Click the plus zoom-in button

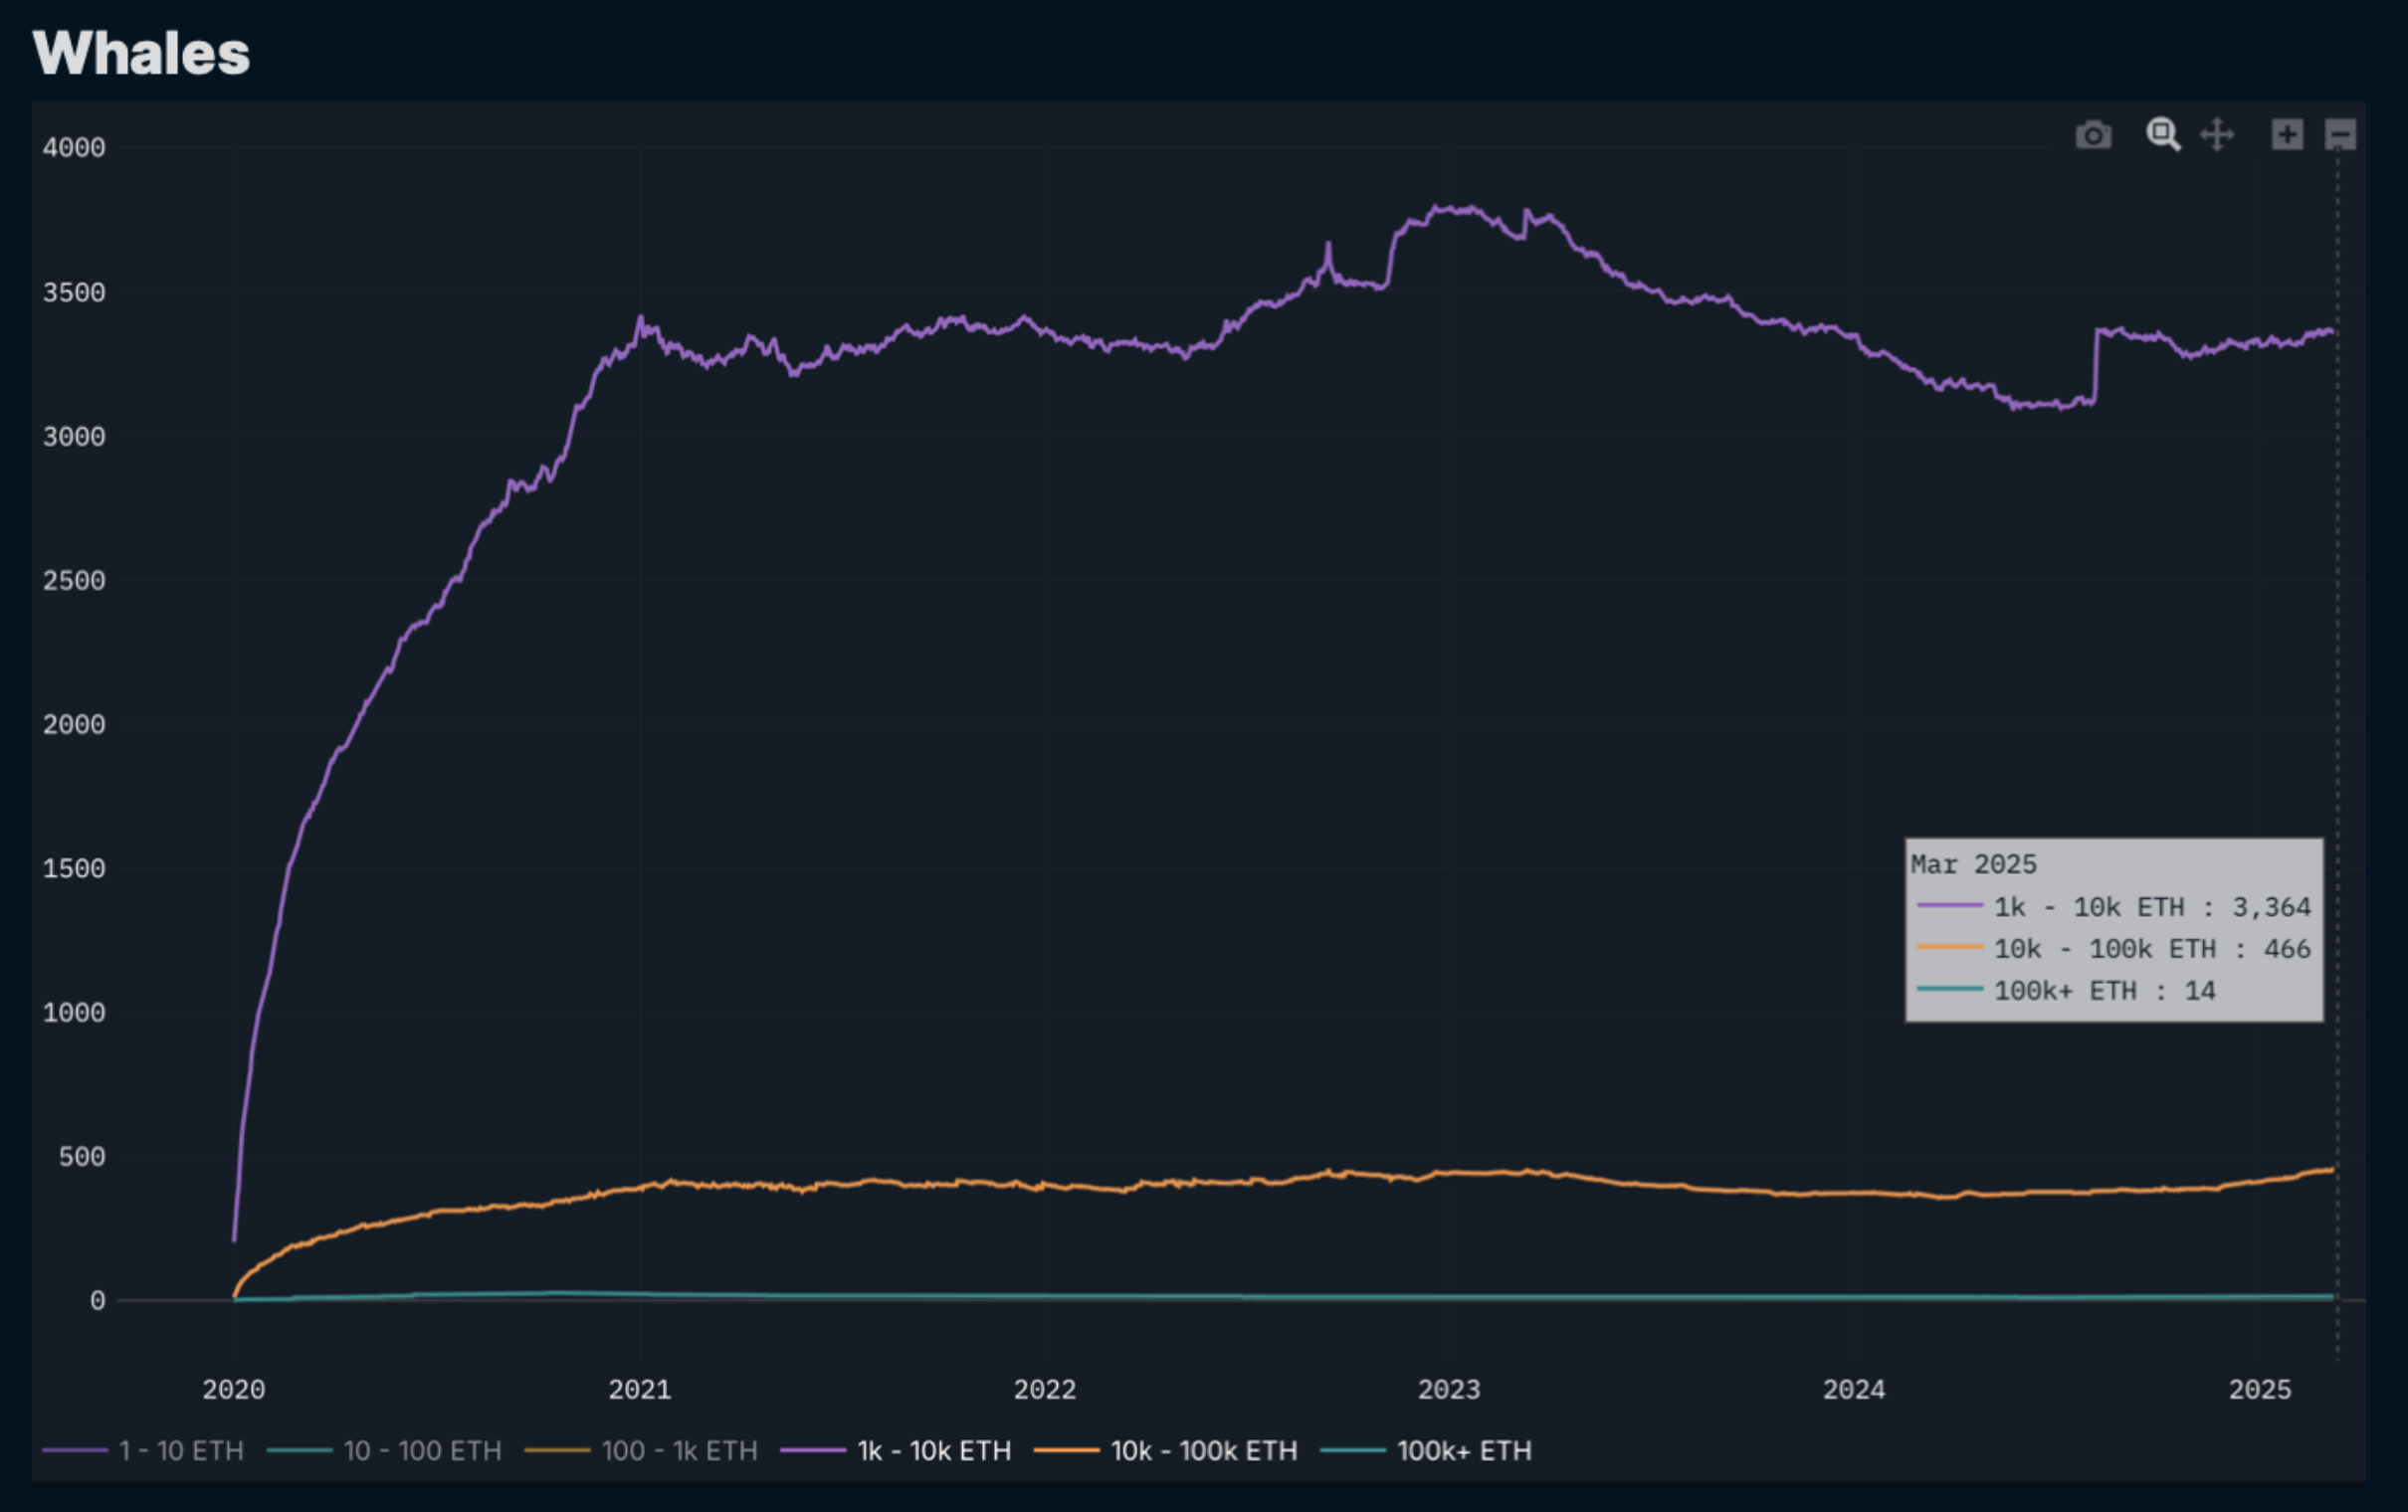2286,134
